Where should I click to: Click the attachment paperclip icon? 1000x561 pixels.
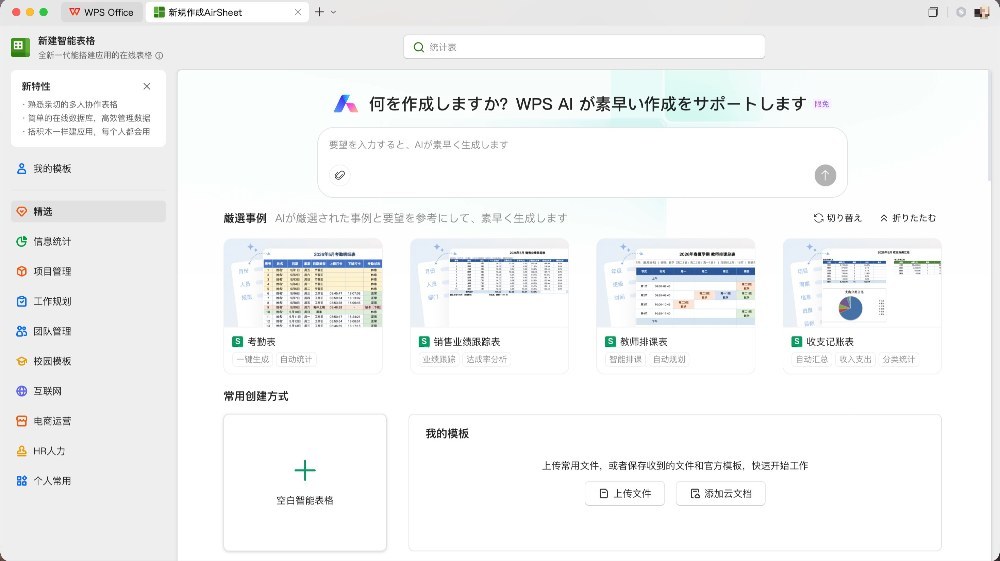pyautogui.click(x=340, y=175)
